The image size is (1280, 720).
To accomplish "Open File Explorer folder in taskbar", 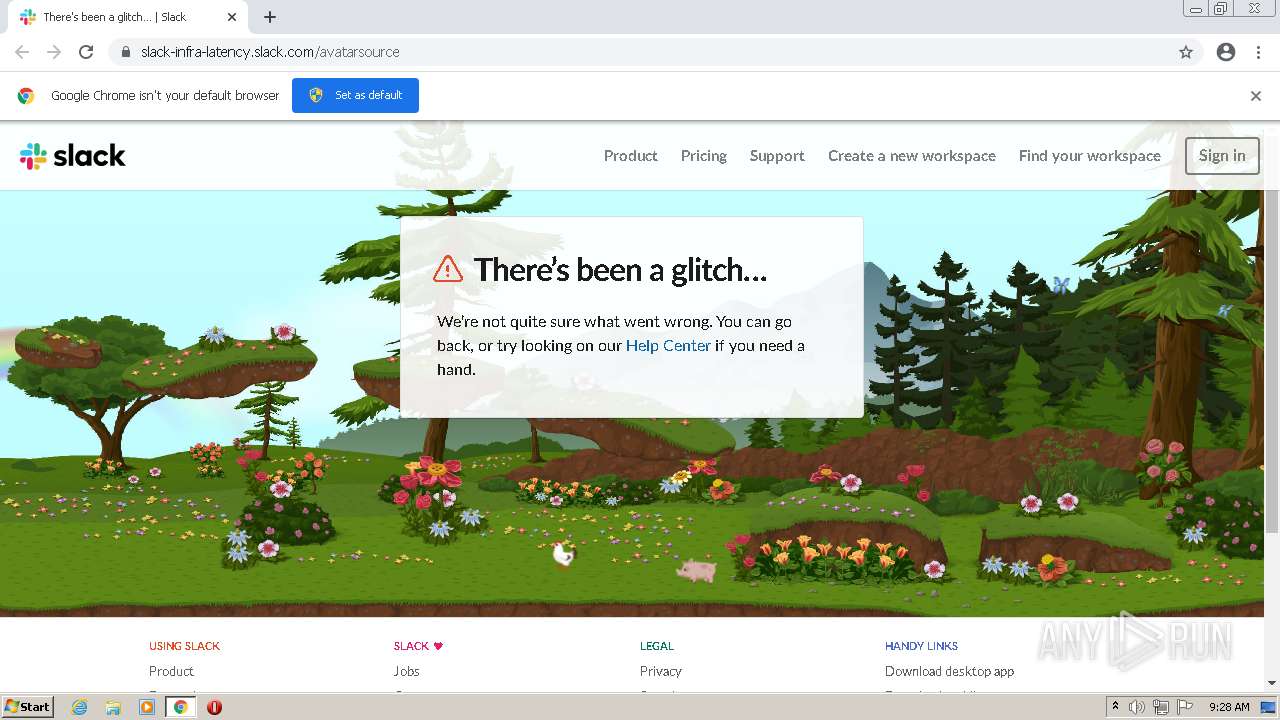I will pos(113,707).
